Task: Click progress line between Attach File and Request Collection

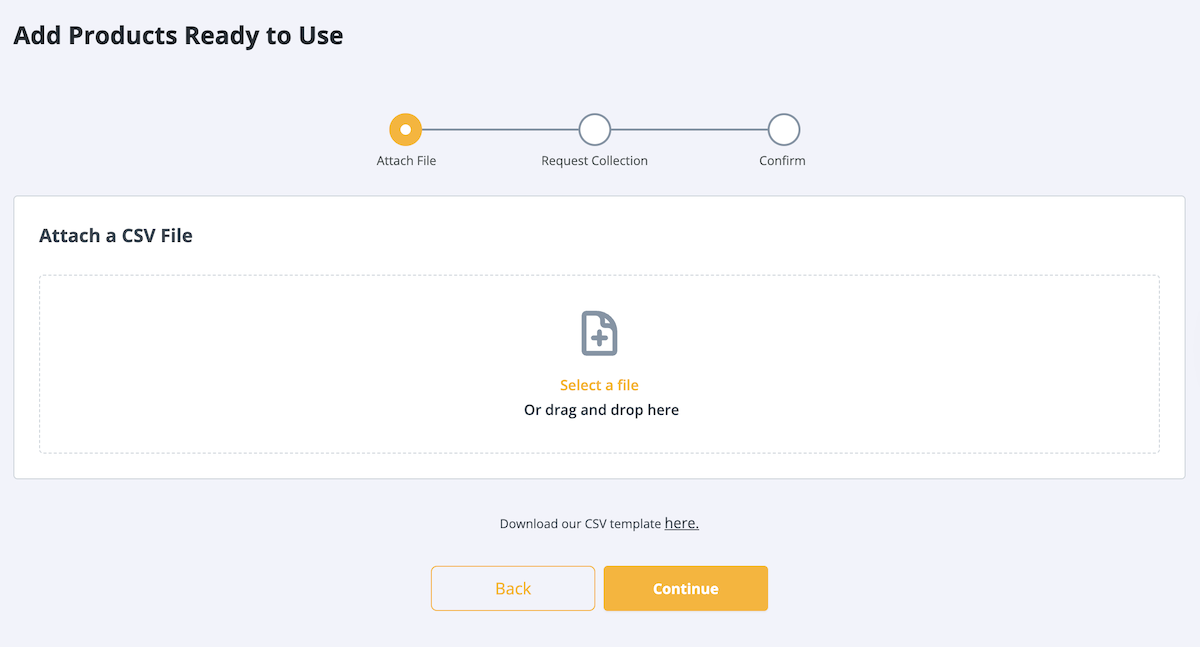Action: [x=500, y=130]
